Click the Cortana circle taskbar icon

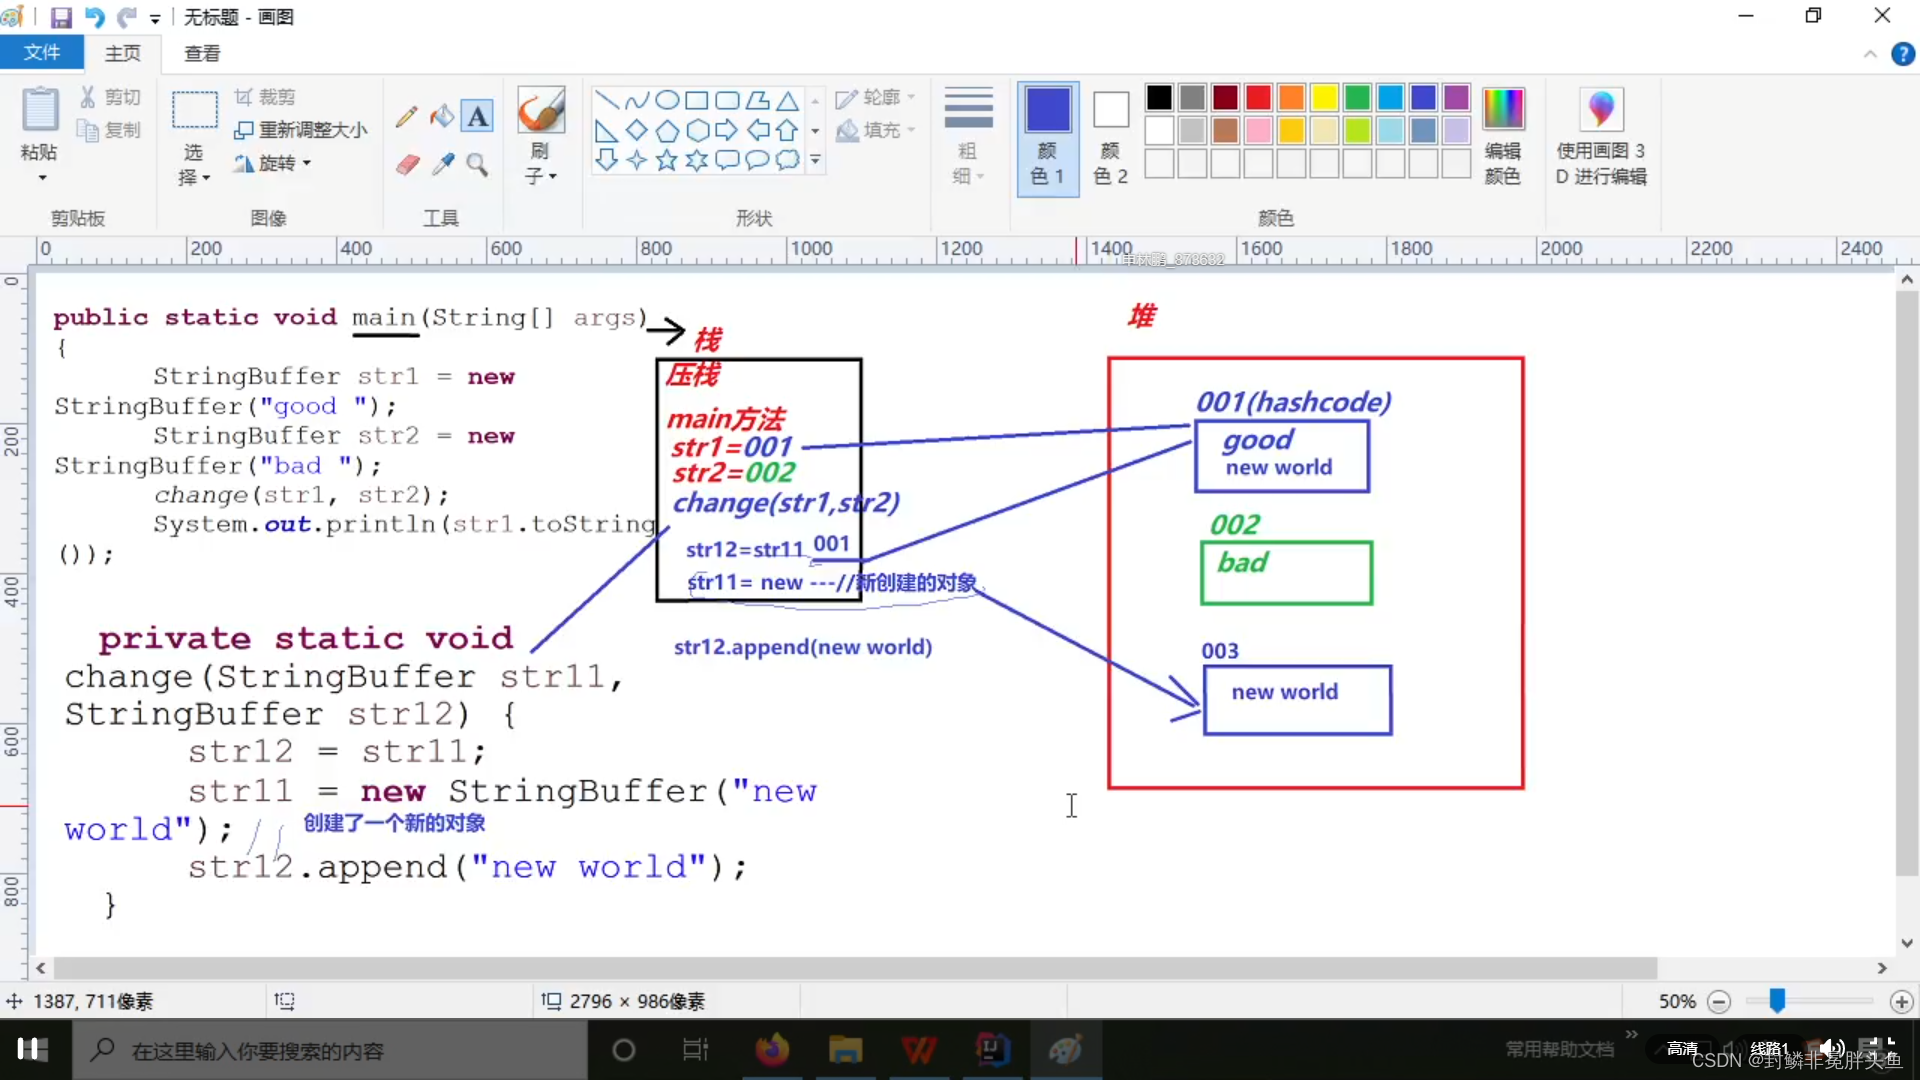point(623,1050)
